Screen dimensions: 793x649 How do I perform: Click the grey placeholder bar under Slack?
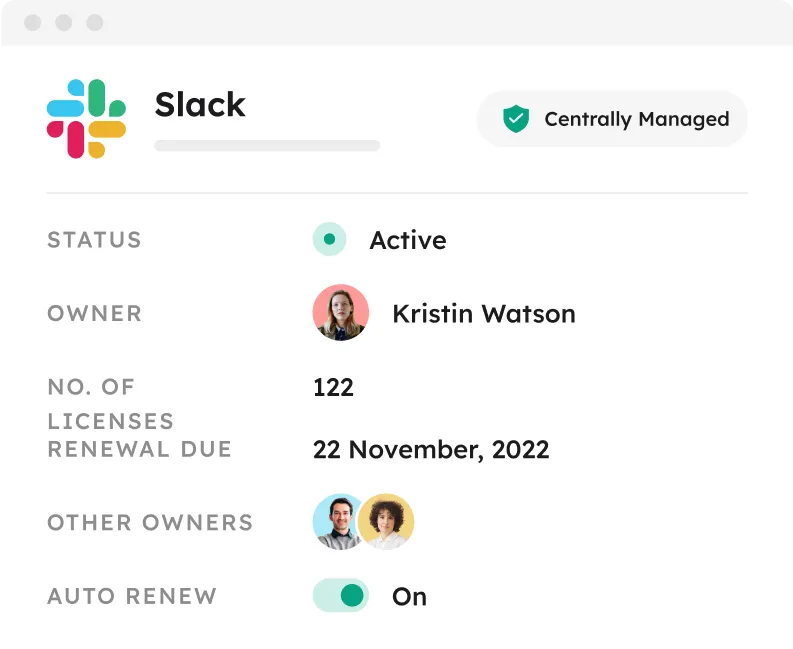(267, 146)
